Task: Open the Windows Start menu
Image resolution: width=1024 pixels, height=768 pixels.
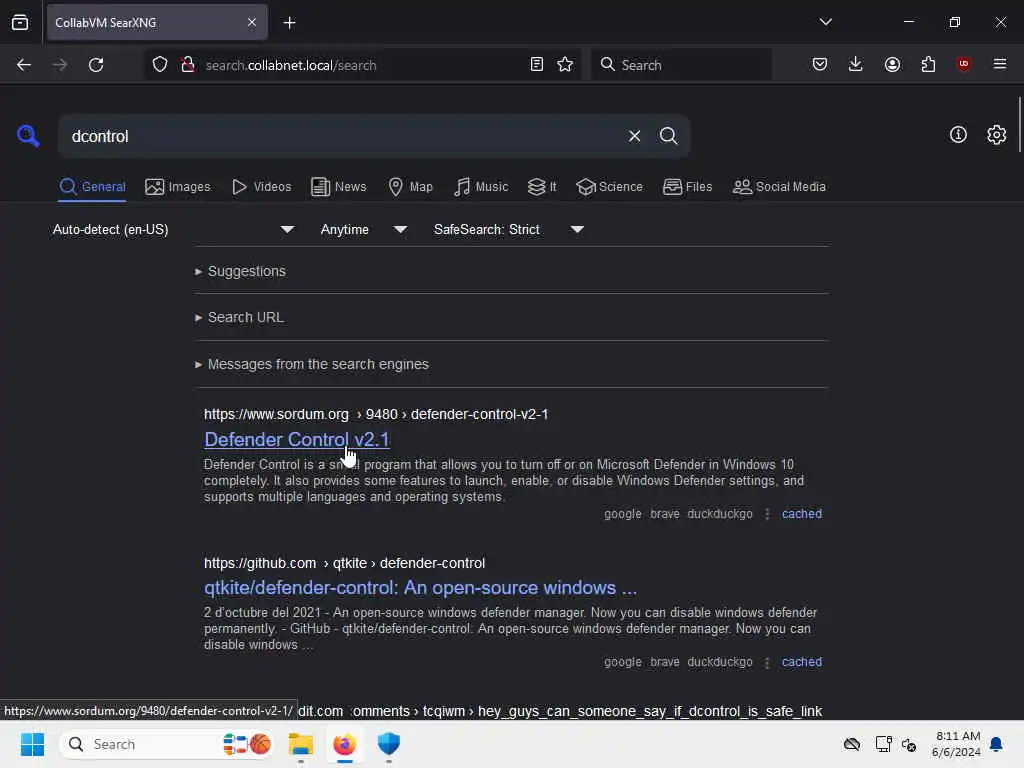Action: point(32,744)
